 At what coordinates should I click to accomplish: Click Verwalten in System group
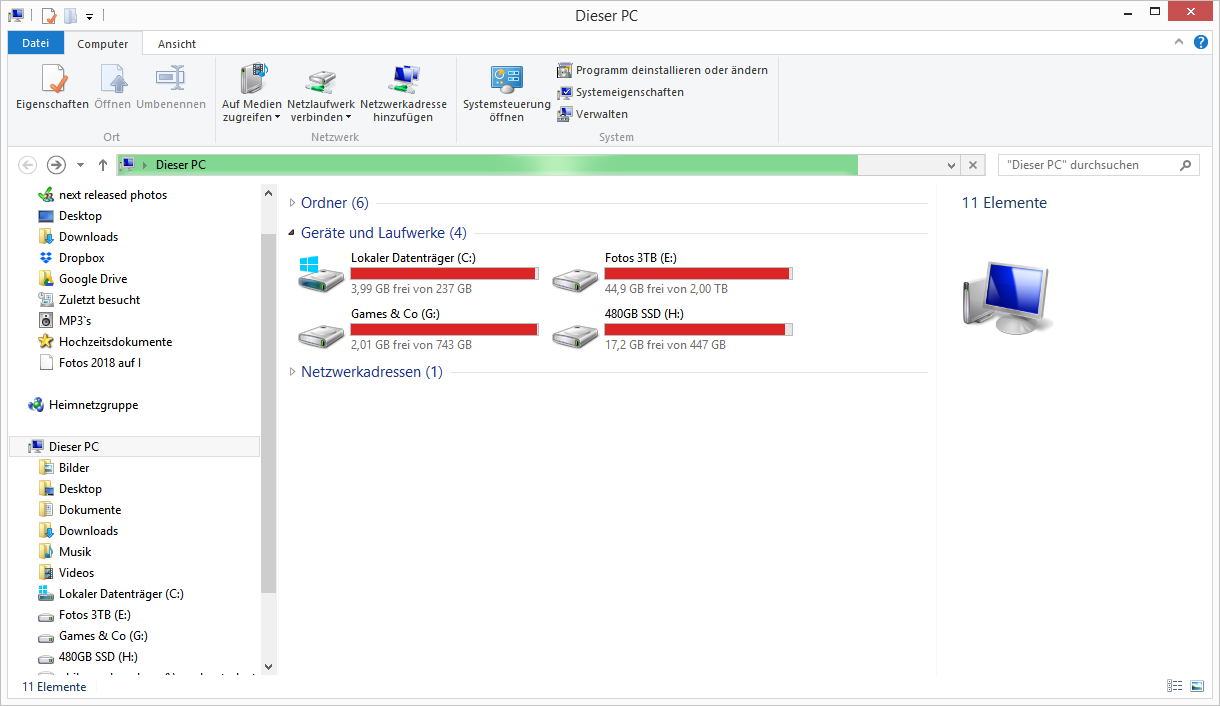click(592, 114)
